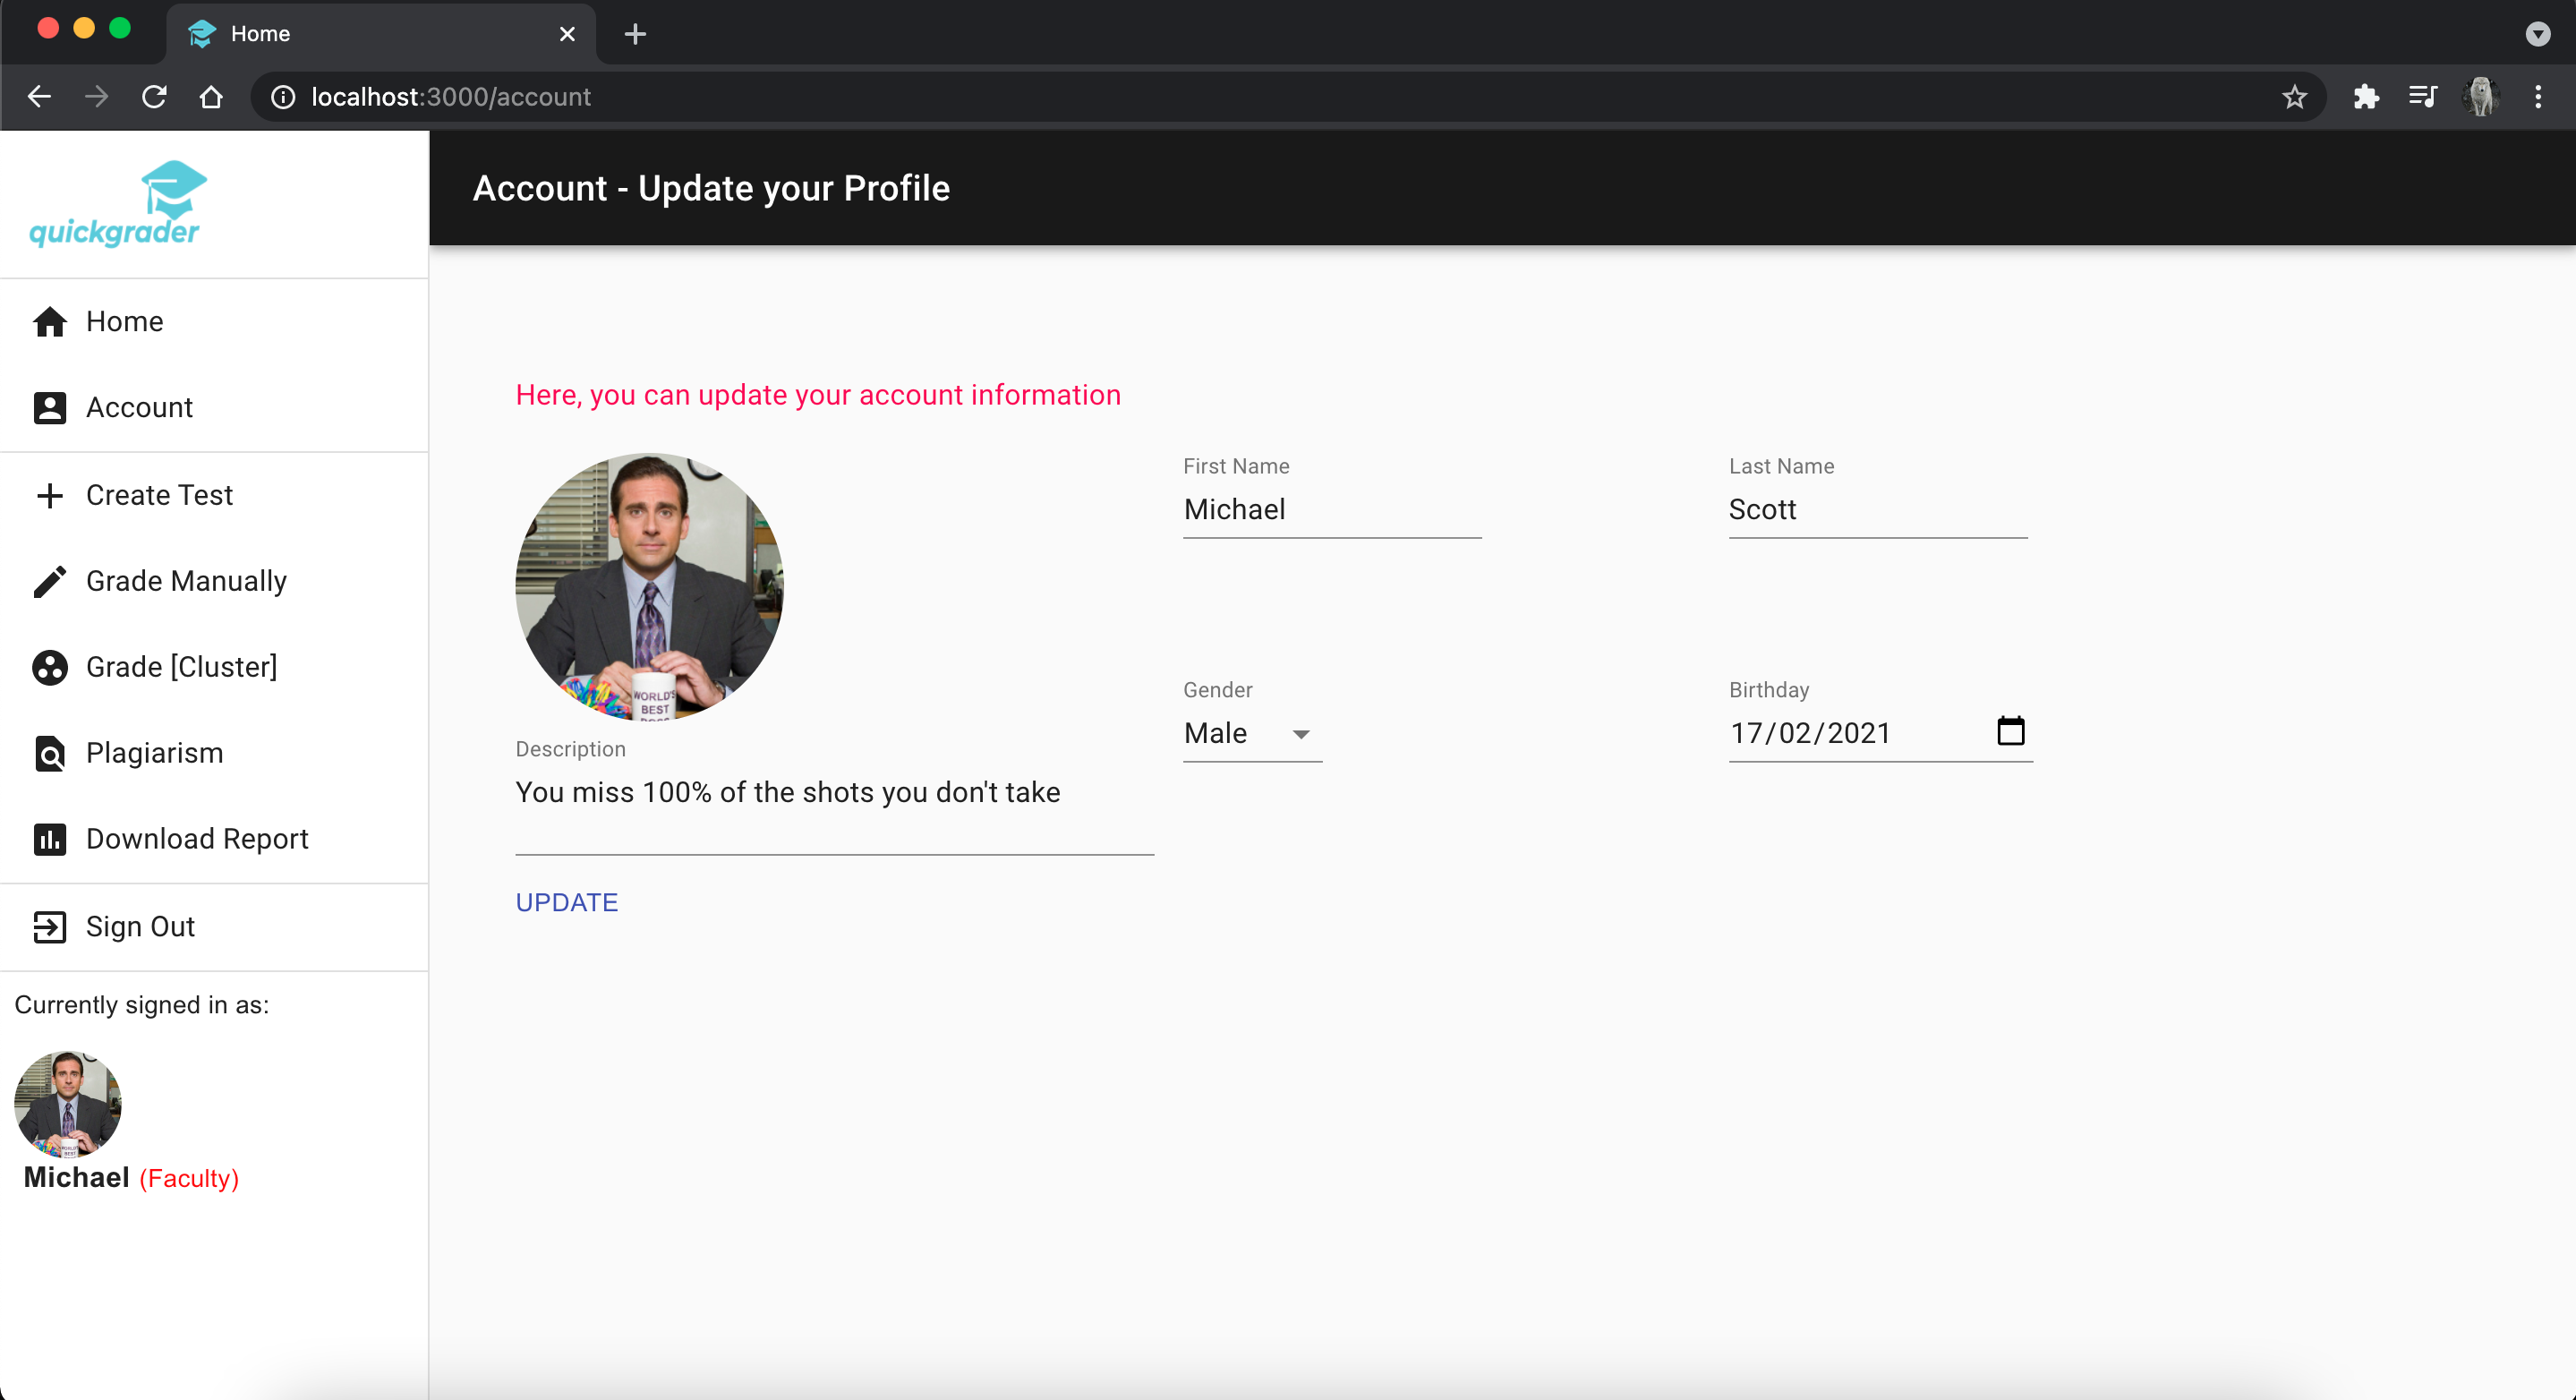Open Chrome three-dot menu
2576x1400 pixels.
[2538, 97]
